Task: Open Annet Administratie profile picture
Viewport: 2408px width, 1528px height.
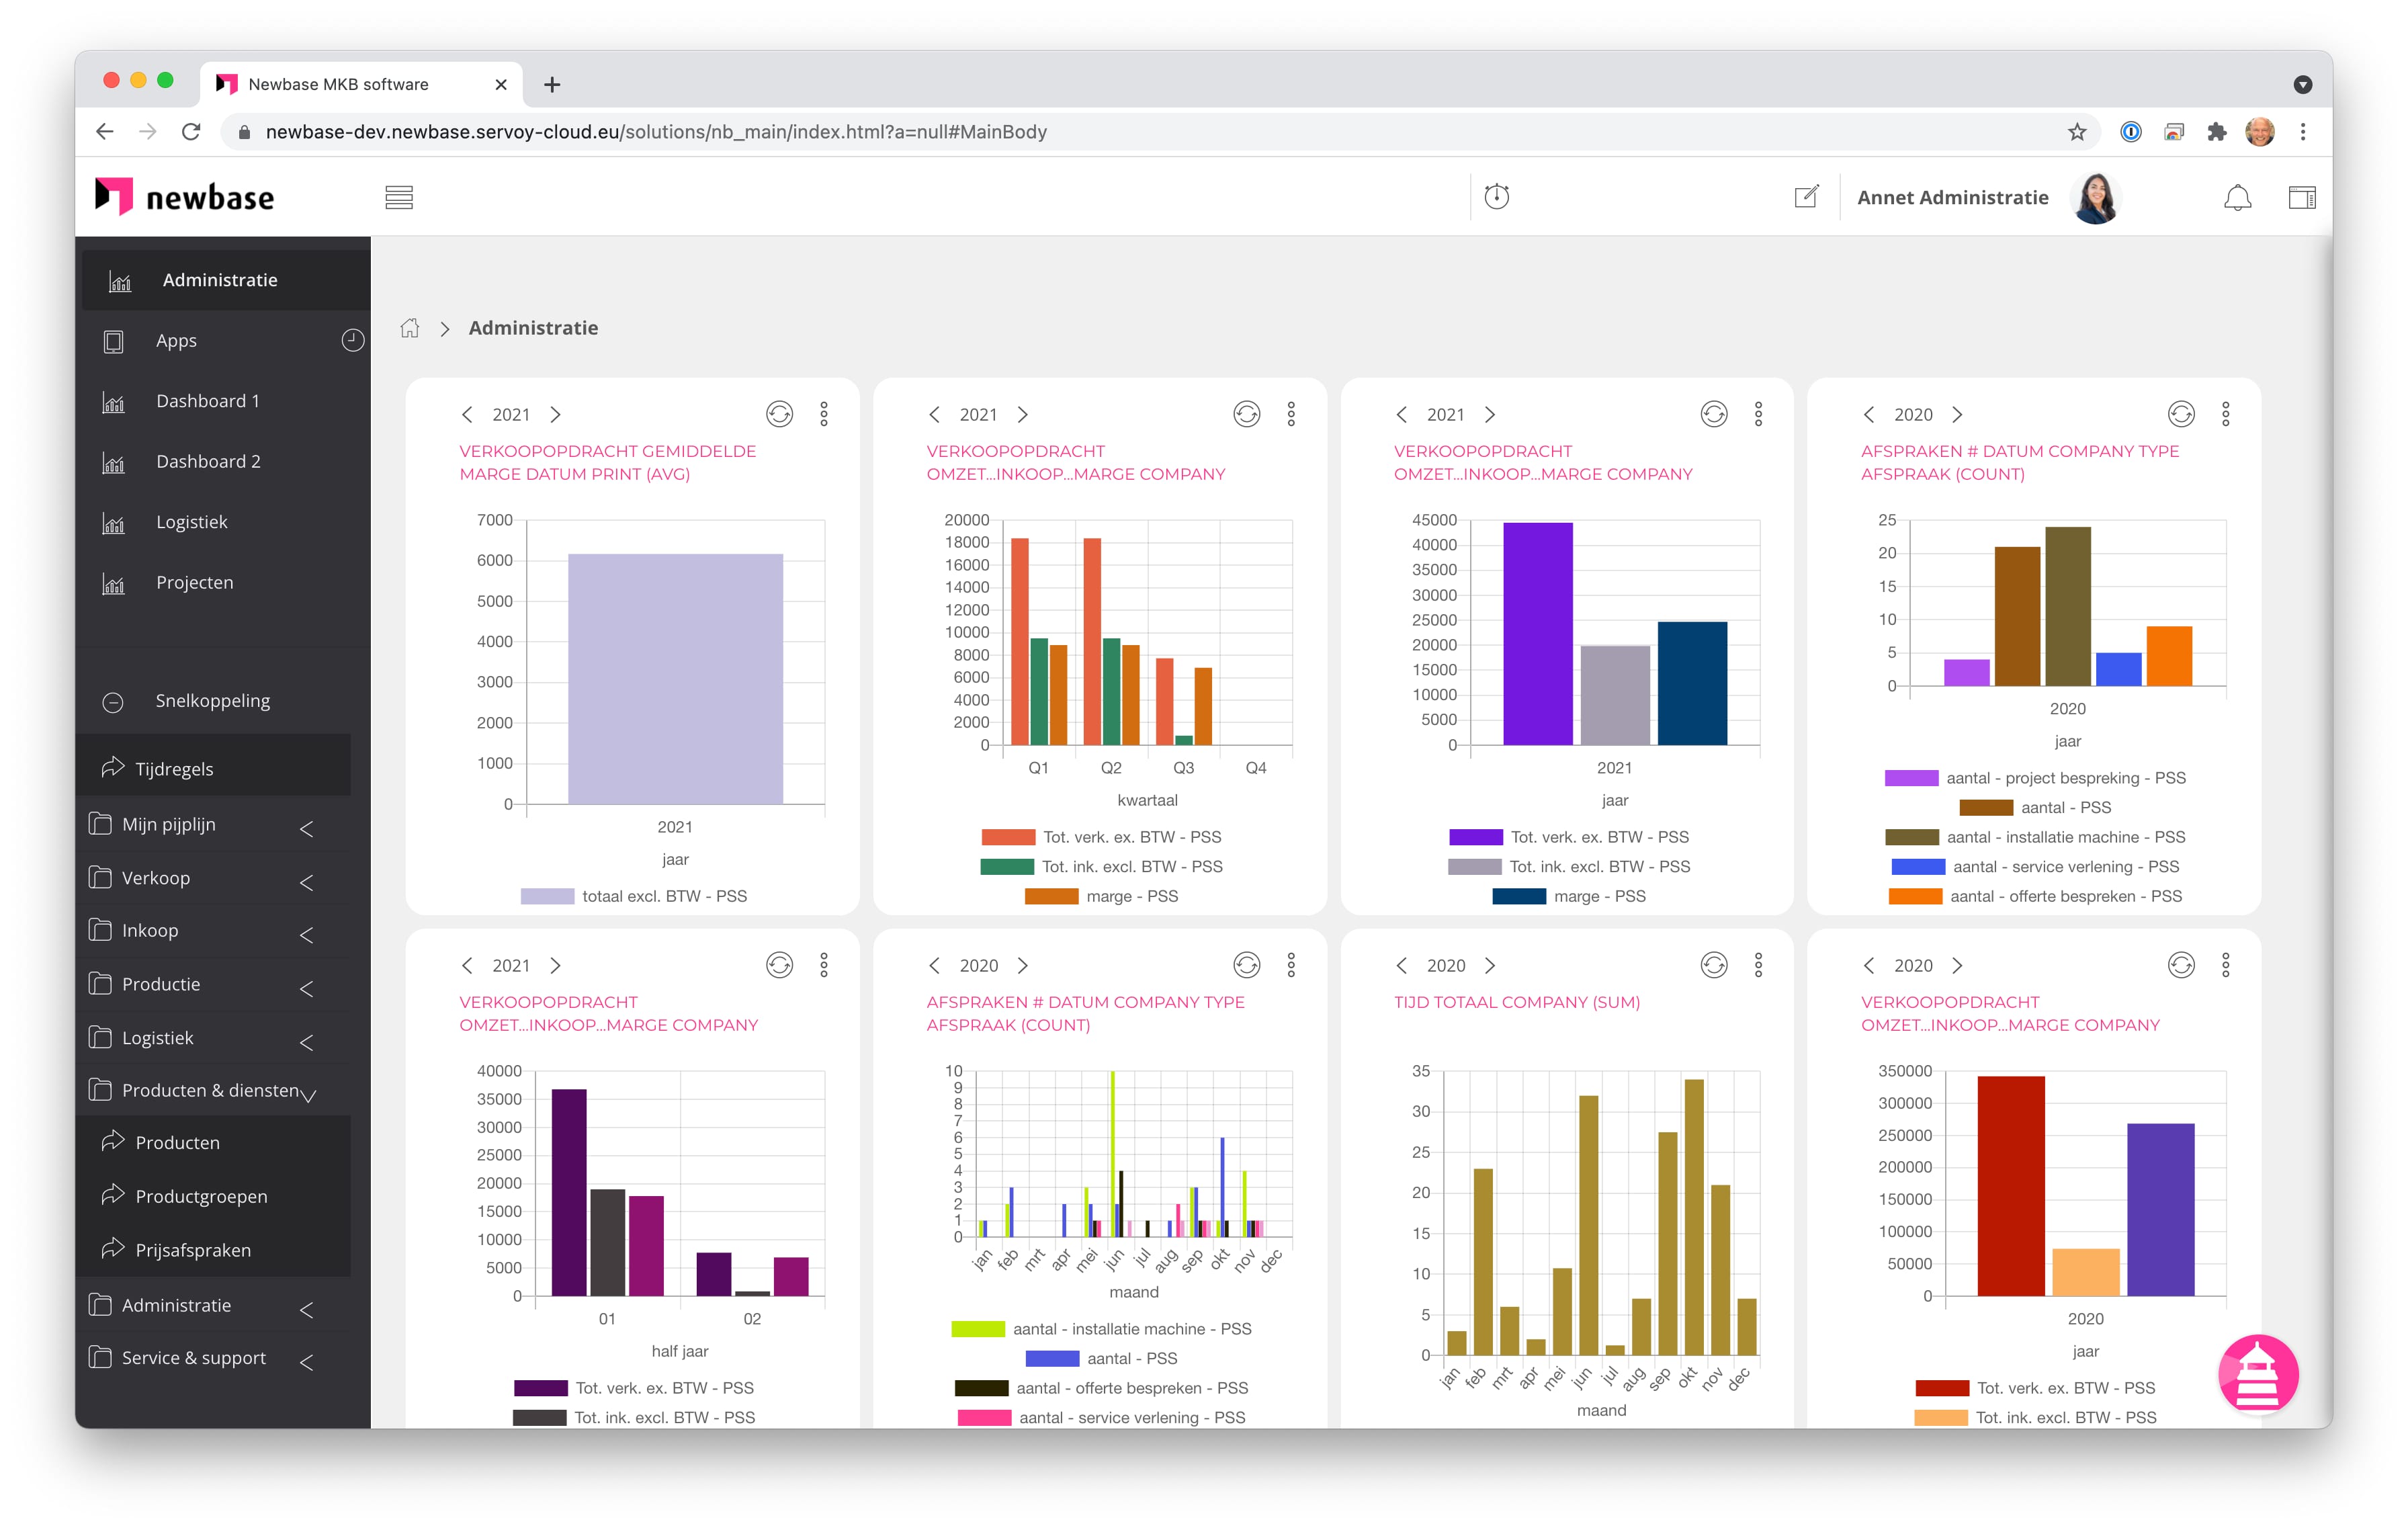Action: tap(2095, 197)
